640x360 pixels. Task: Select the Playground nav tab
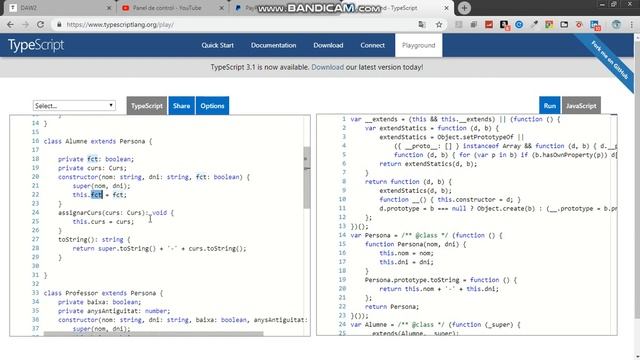[418, 45]
